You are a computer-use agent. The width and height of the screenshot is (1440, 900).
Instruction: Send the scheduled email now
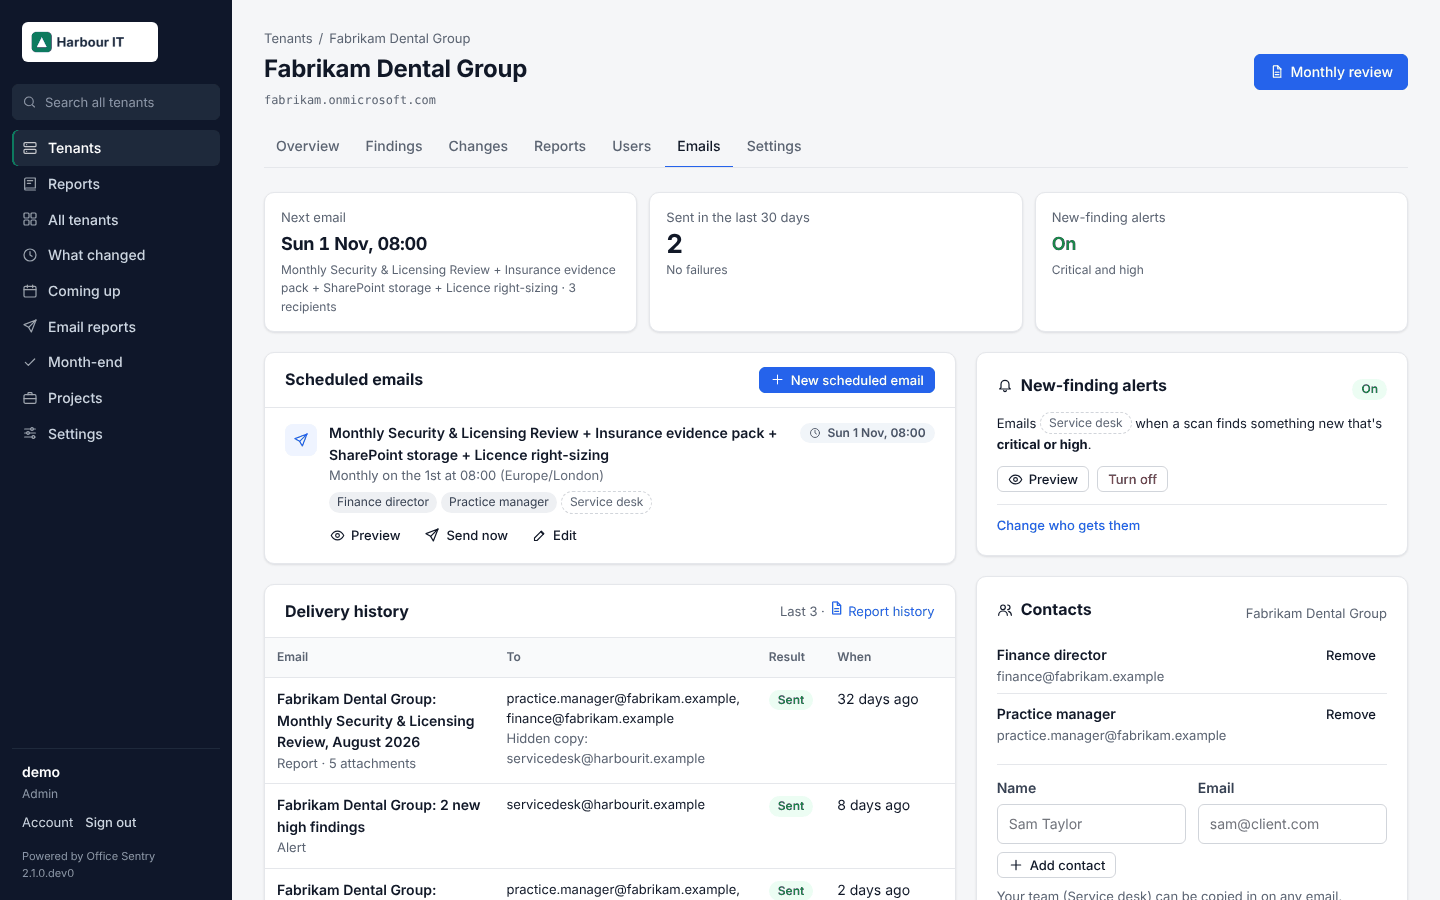[x=466, y=536]
